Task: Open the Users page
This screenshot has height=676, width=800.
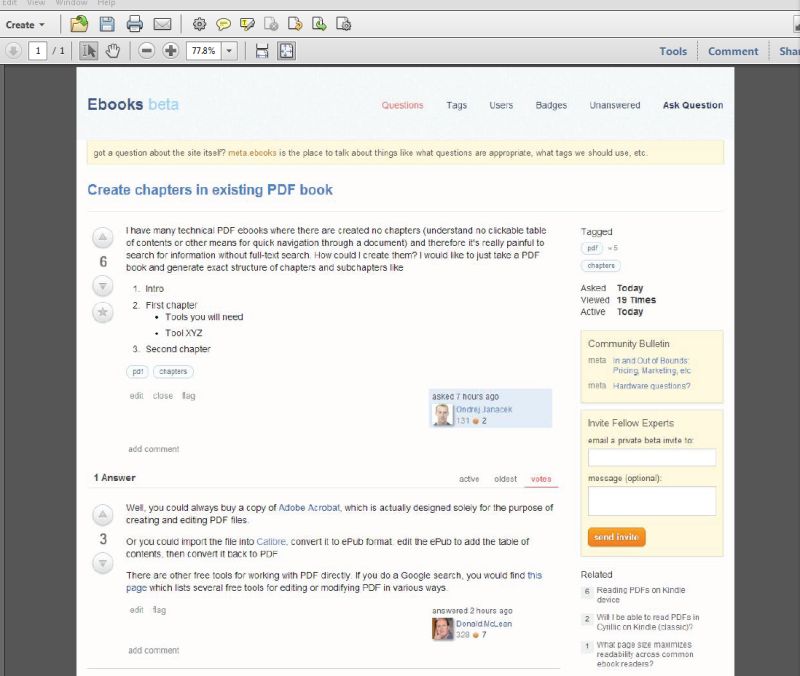Action: click(501, 105)
